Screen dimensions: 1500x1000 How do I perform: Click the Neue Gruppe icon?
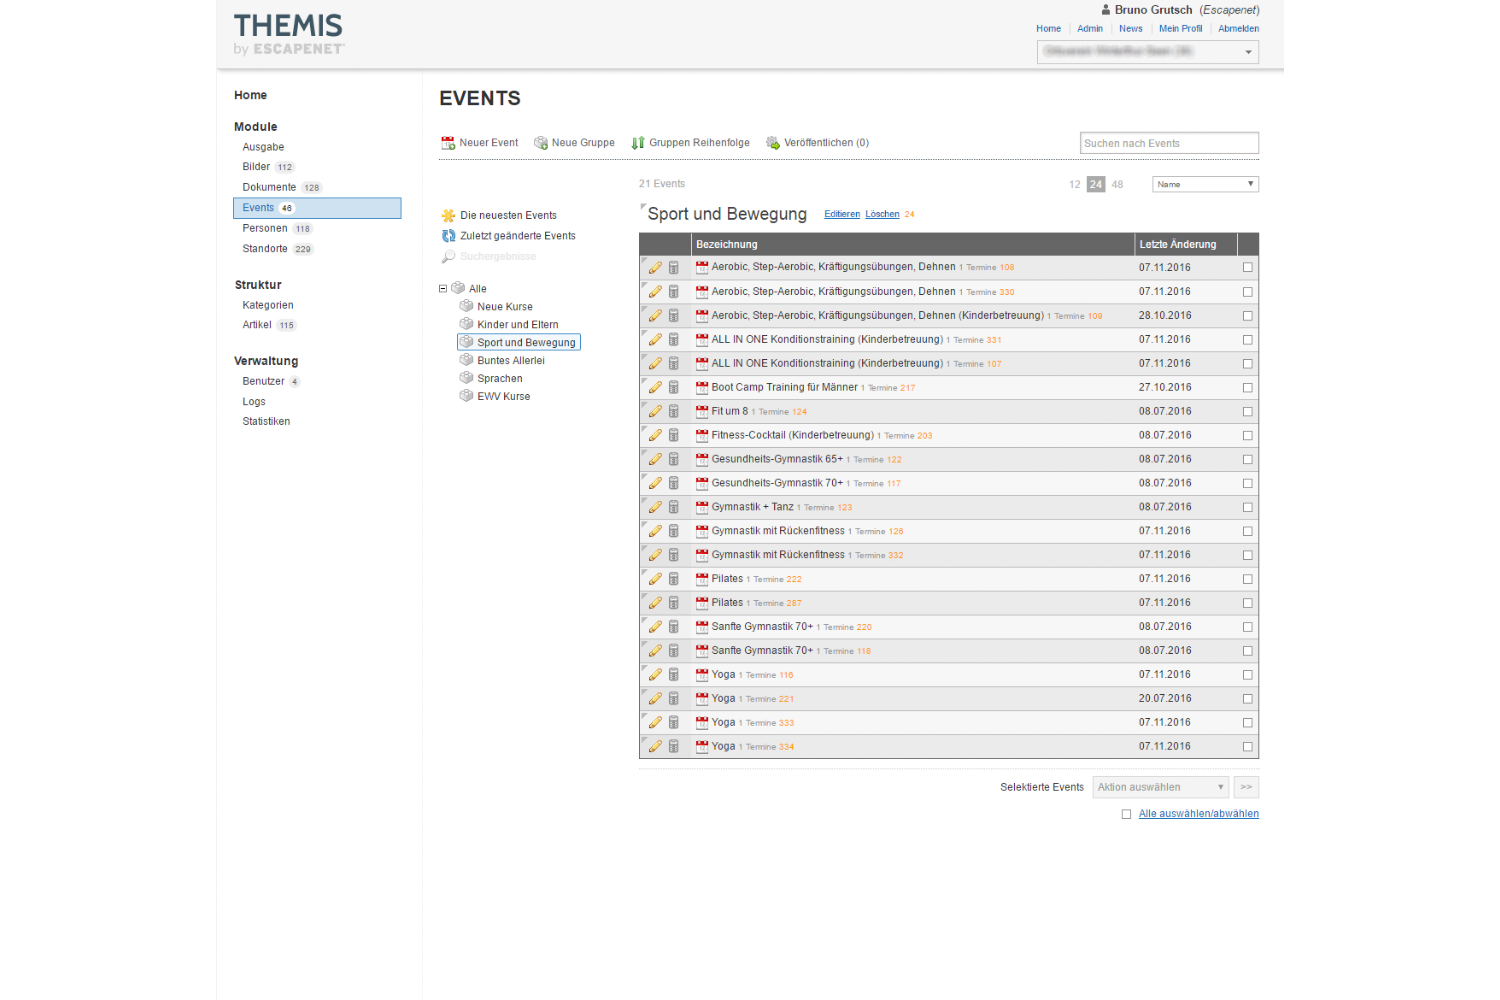point(541,143)
